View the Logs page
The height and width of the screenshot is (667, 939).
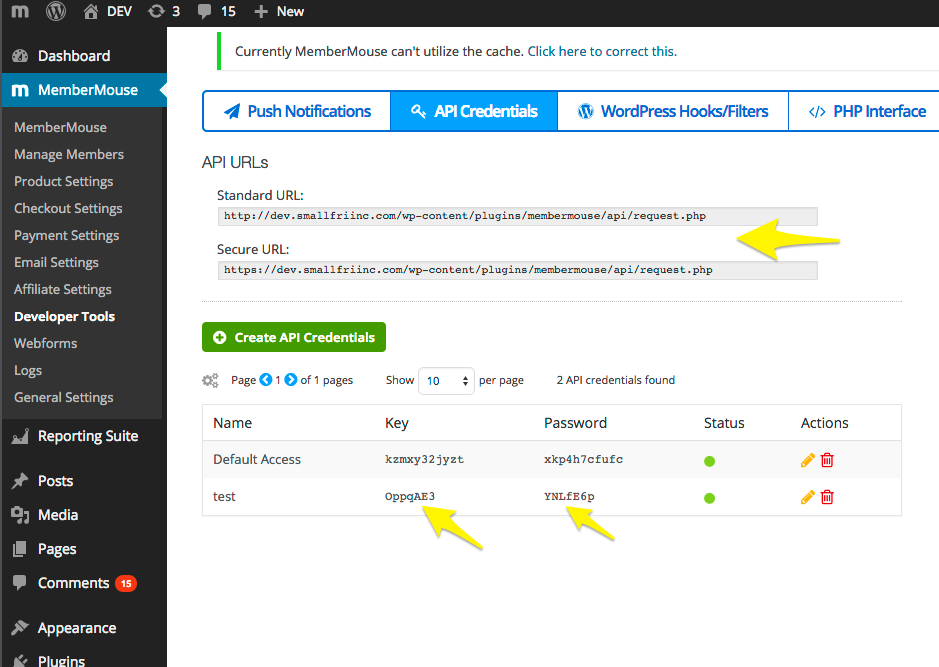[x=28, y=371]
